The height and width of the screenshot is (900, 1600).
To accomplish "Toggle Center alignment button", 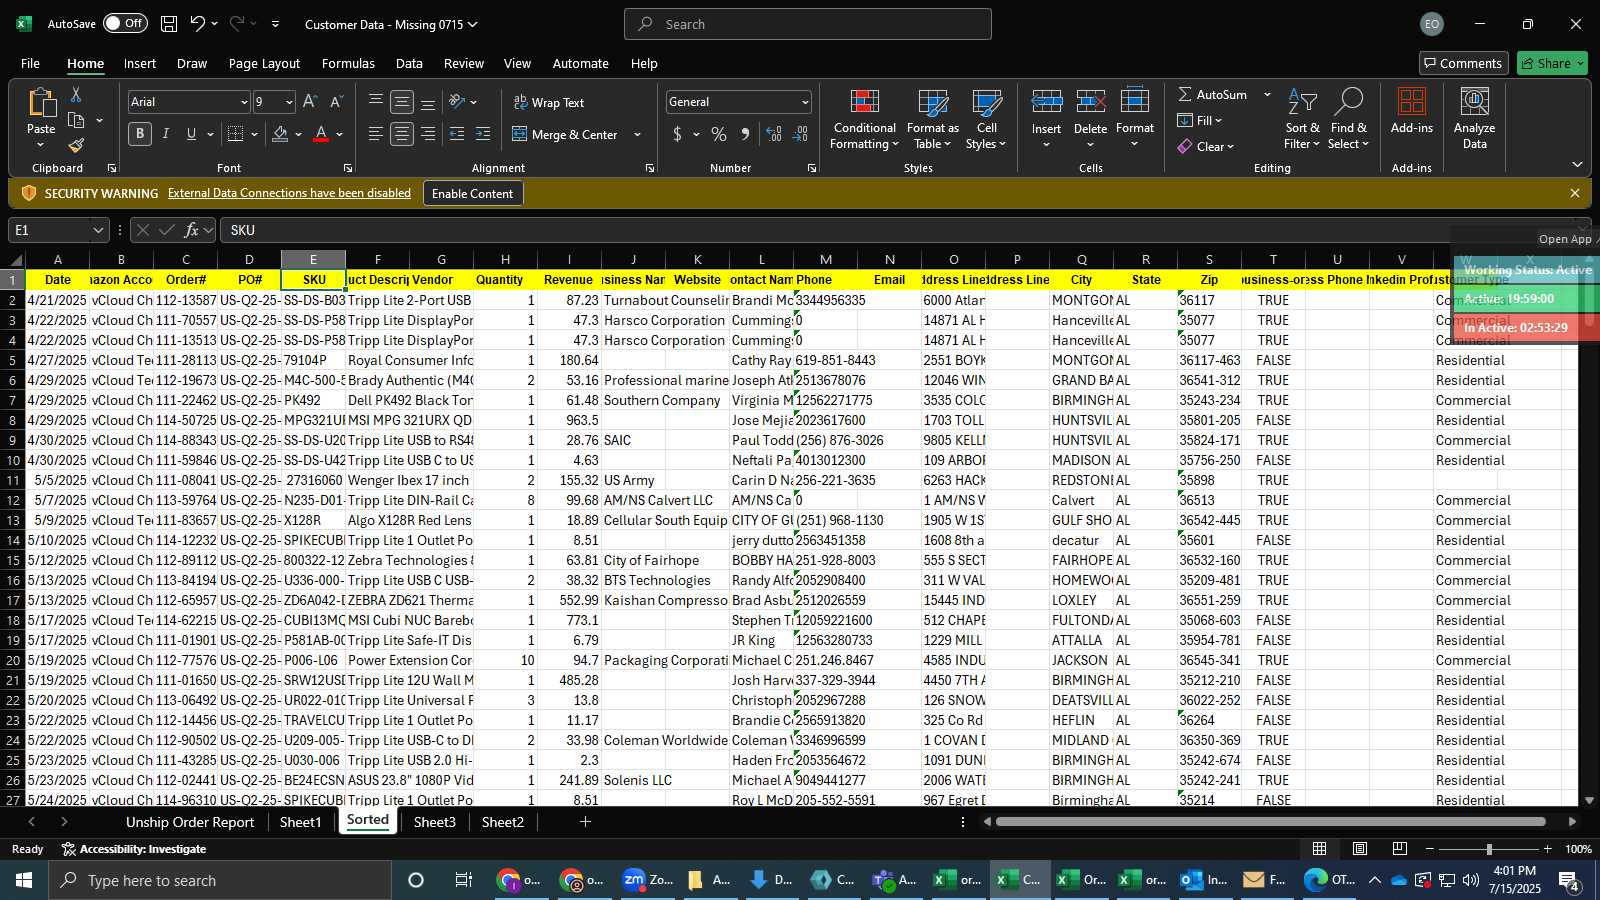I will pos(402,134).
